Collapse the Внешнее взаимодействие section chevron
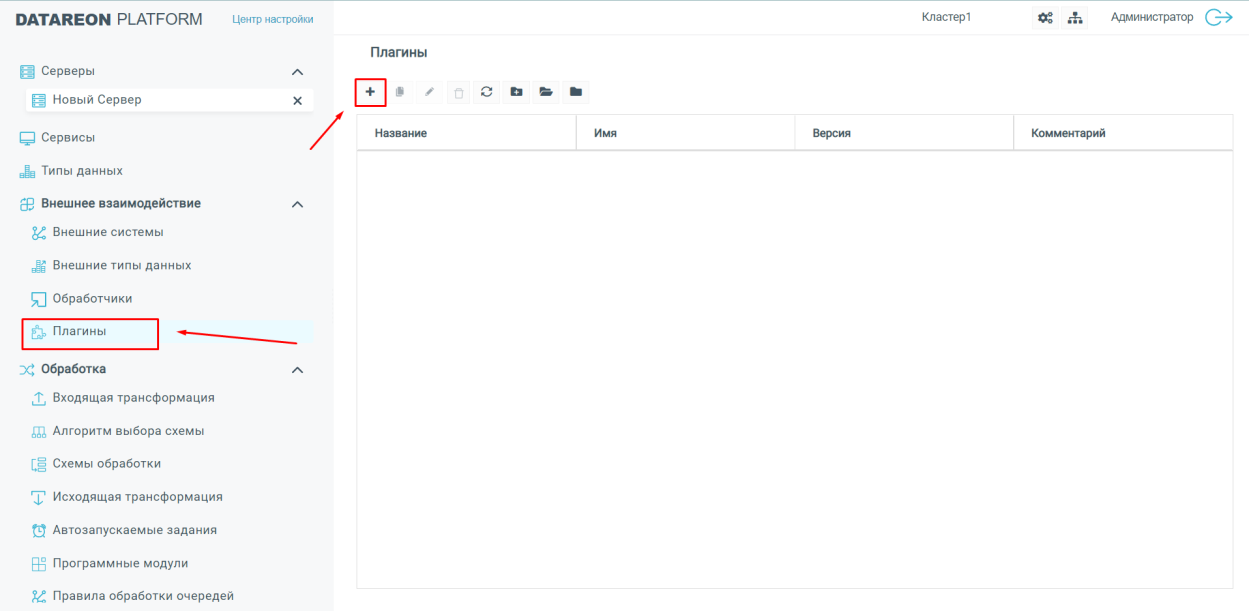 pos(297,204)
